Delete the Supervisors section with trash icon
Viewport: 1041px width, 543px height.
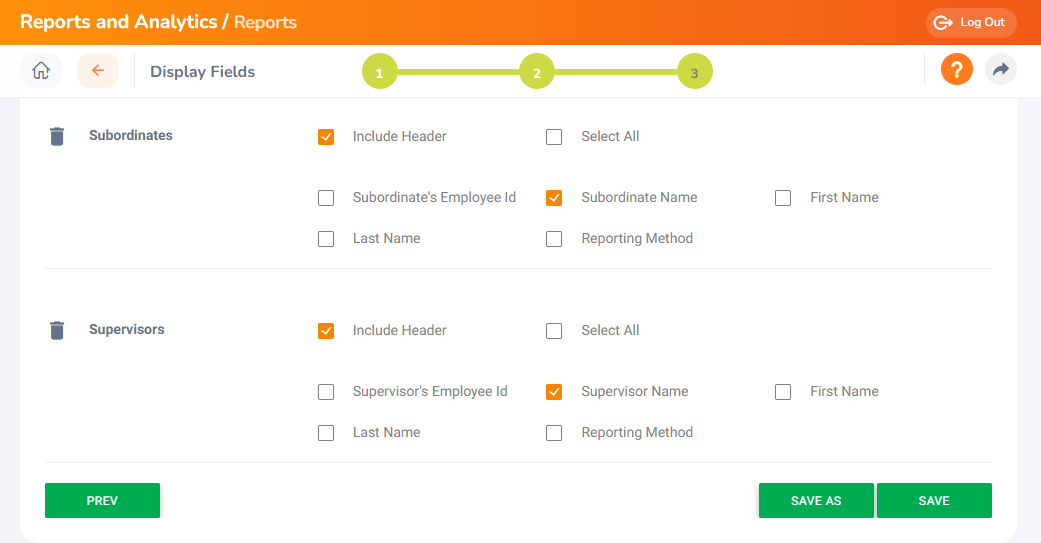pos(57,330)
